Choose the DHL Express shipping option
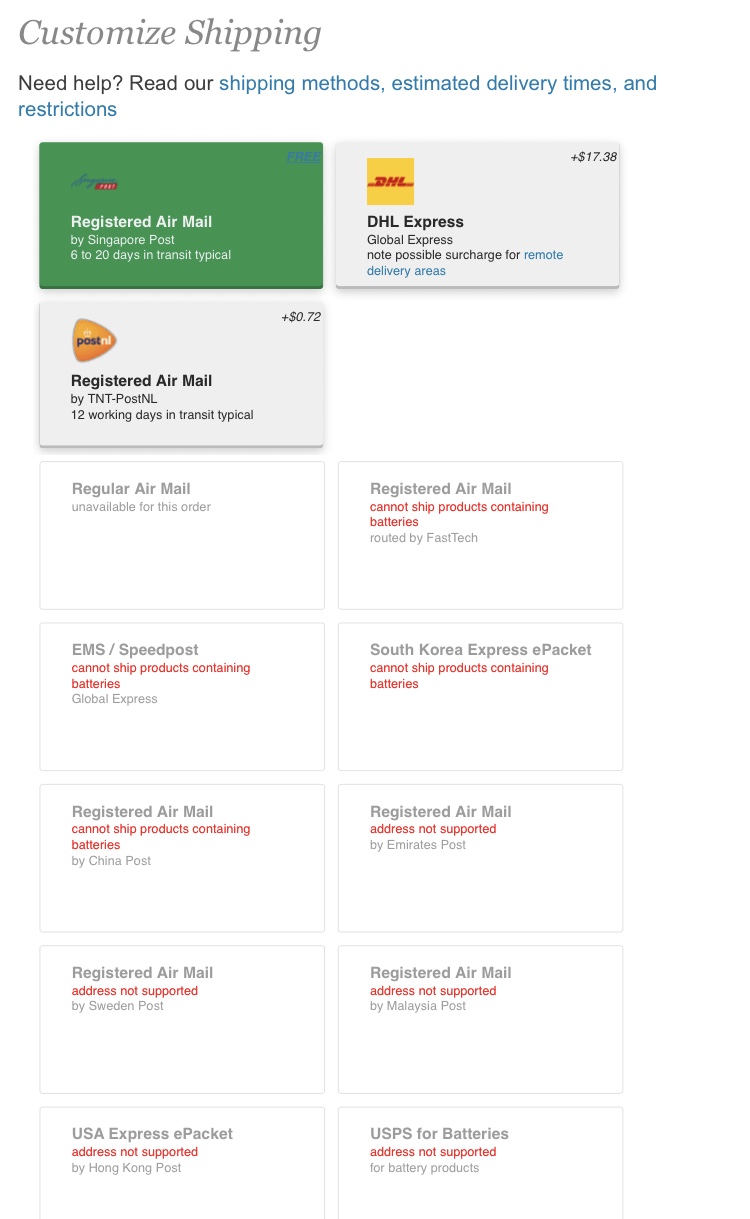Screen dimensions: 750x1219 (477, 236)
